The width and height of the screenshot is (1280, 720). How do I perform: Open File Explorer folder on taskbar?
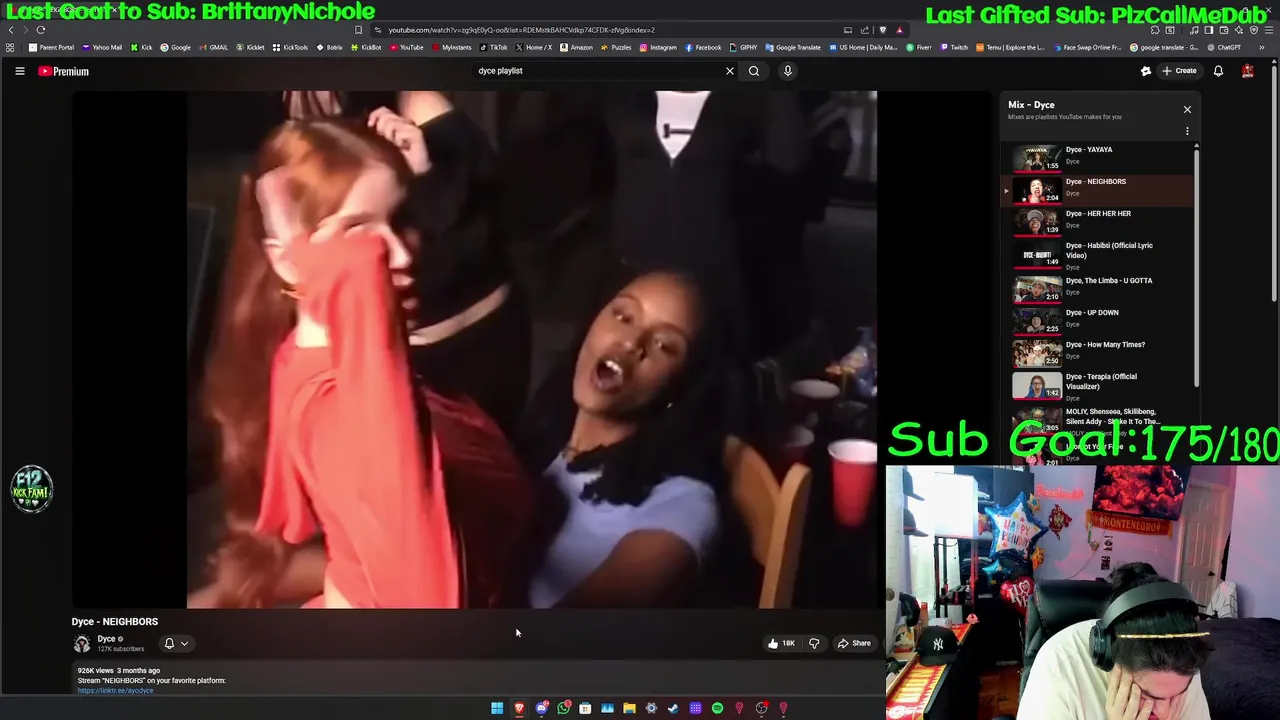point(629,708)
